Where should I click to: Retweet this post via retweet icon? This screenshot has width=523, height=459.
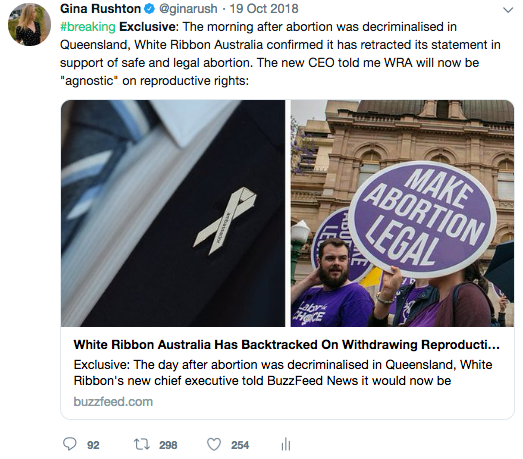[142, 444]
